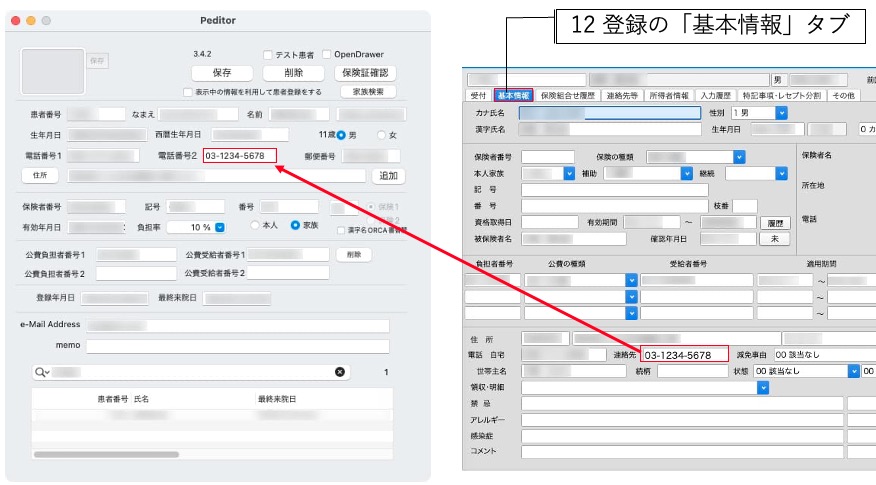Viewport: 876px width, 485px height.
Task: Select the 女 radio button
Action: [x=381, y=135]
